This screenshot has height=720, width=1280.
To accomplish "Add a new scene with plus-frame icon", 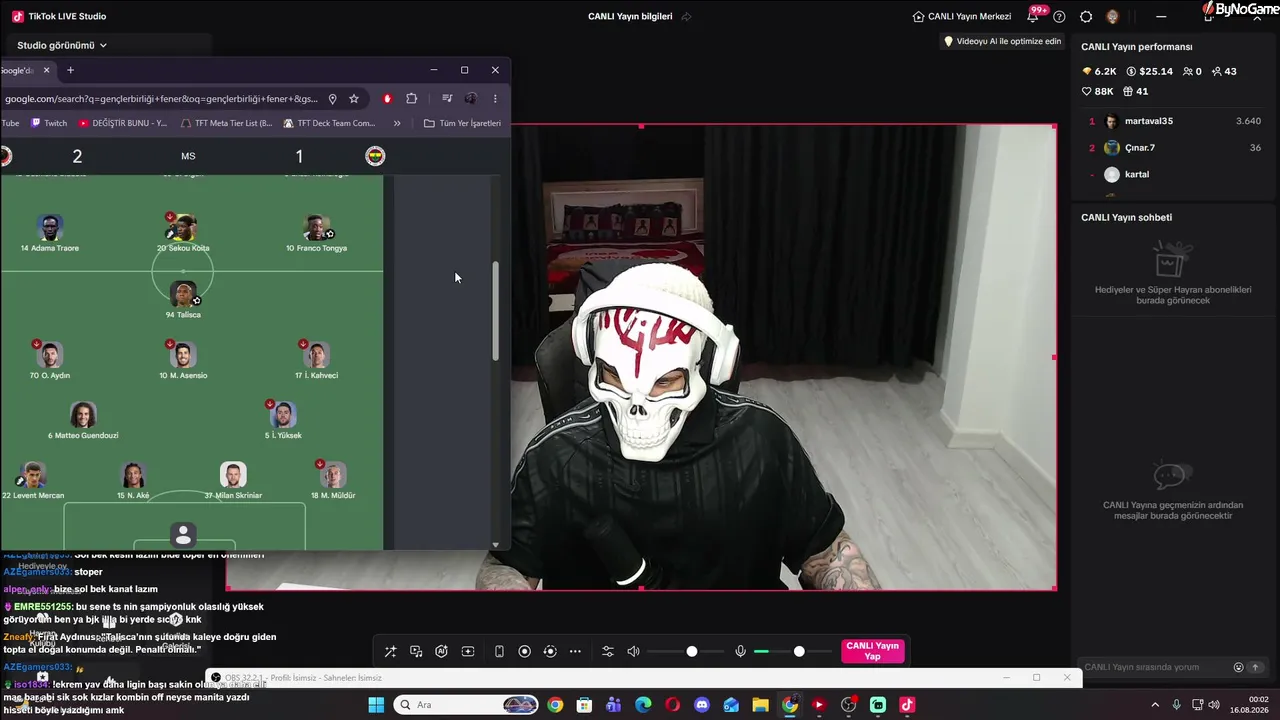I will [468, 652].
